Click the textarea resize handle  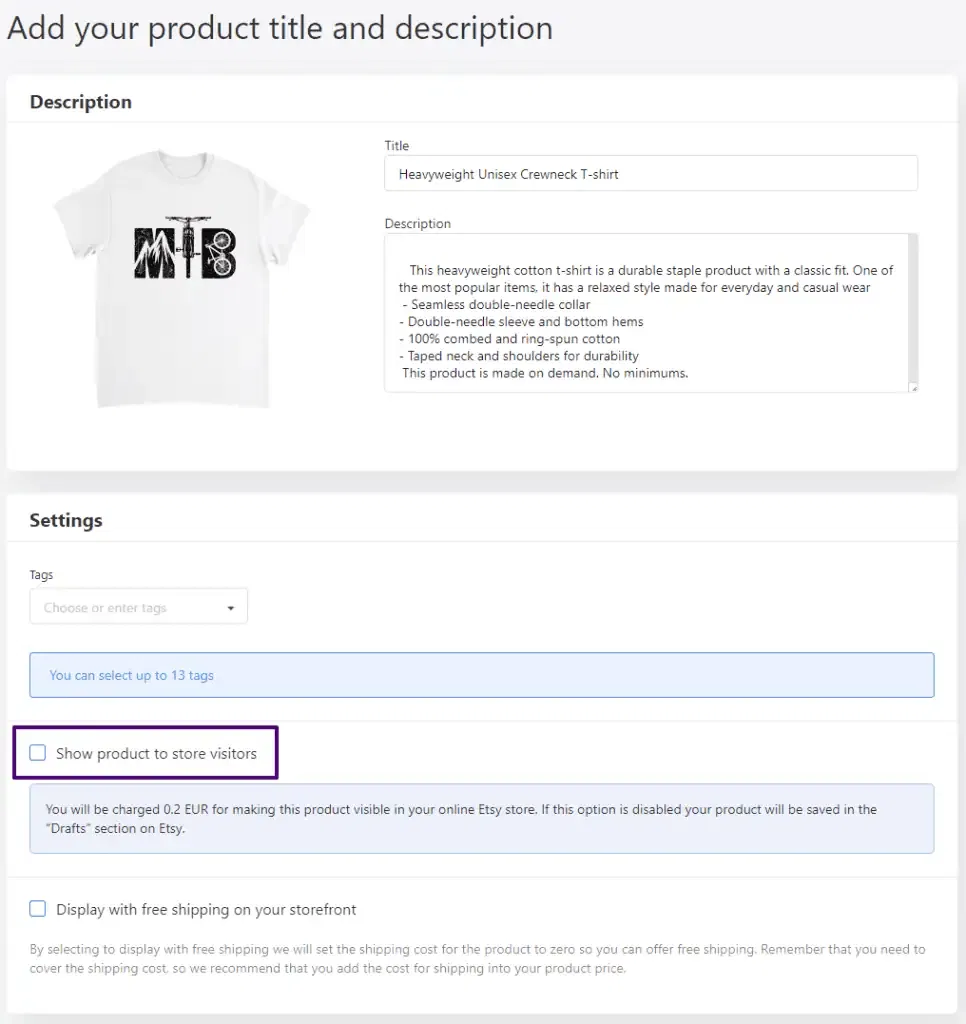click(x=912, y=386)
